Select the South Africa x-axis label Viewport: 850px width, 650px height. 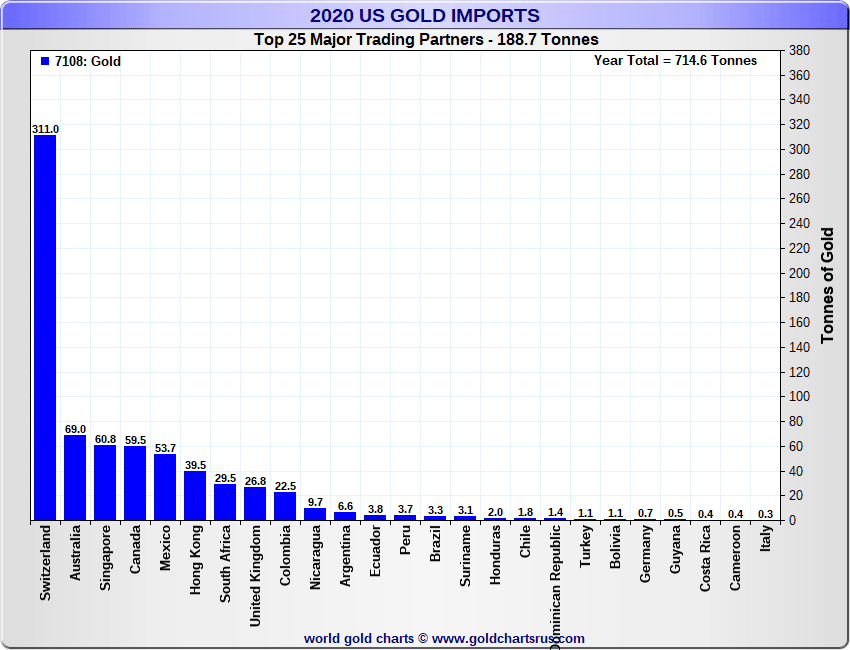click(x=226, y=564)
